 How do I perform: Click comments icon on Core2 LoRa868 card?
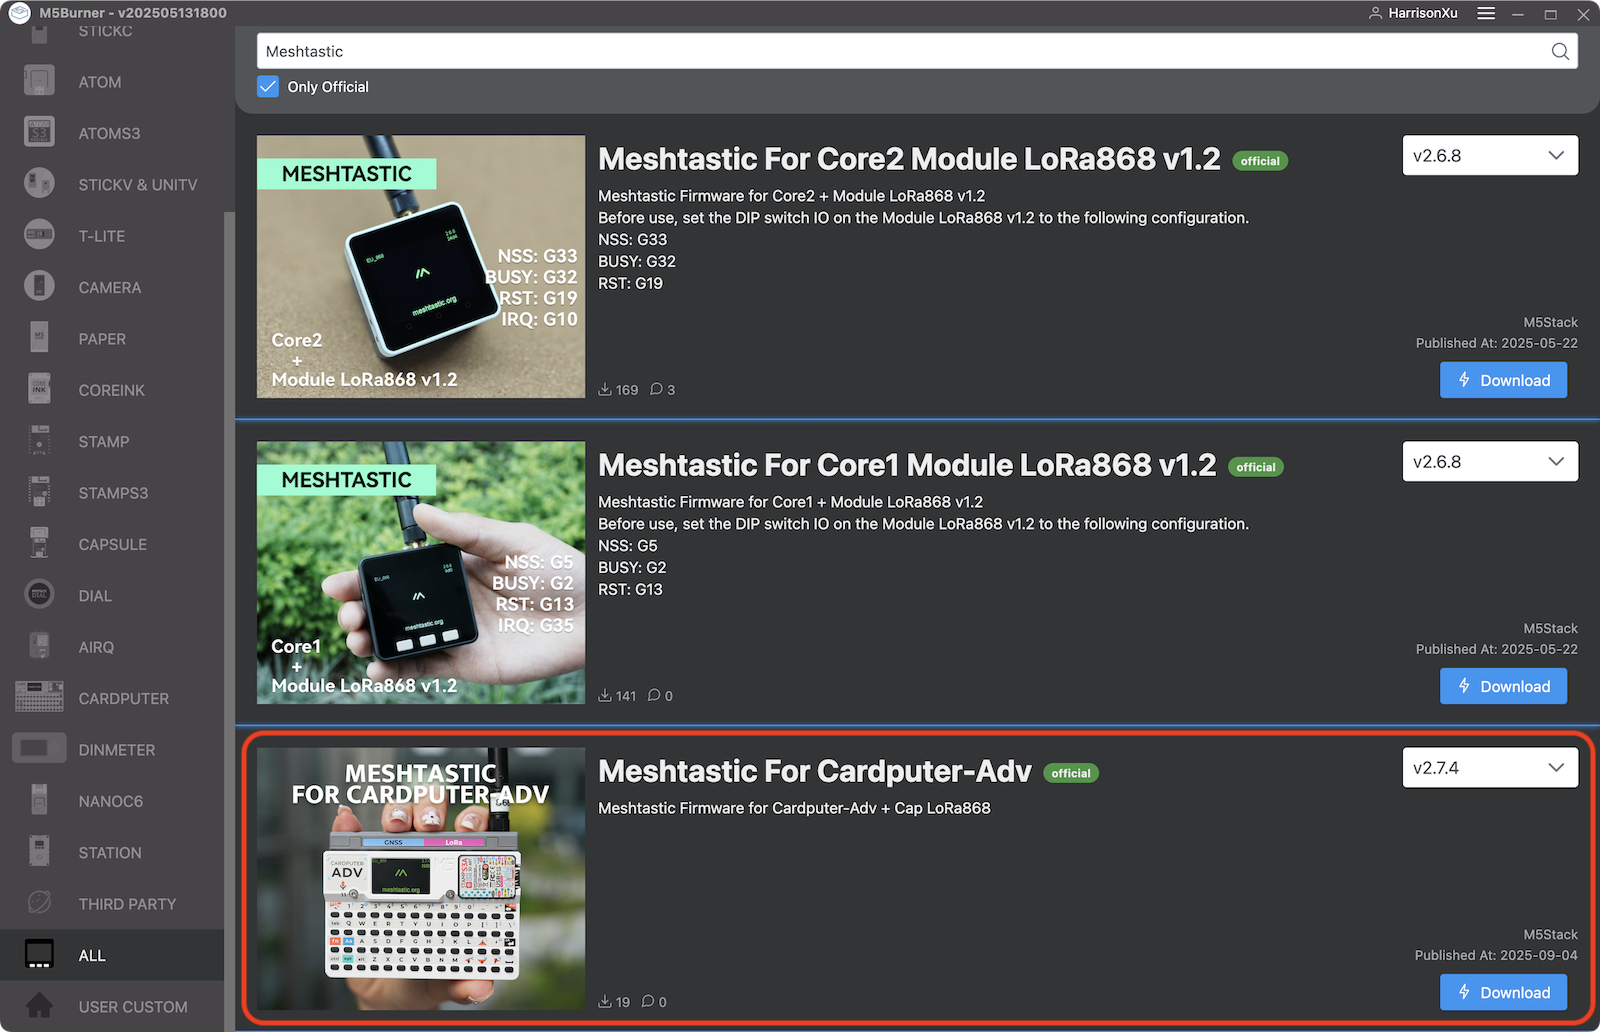point(656,389)
